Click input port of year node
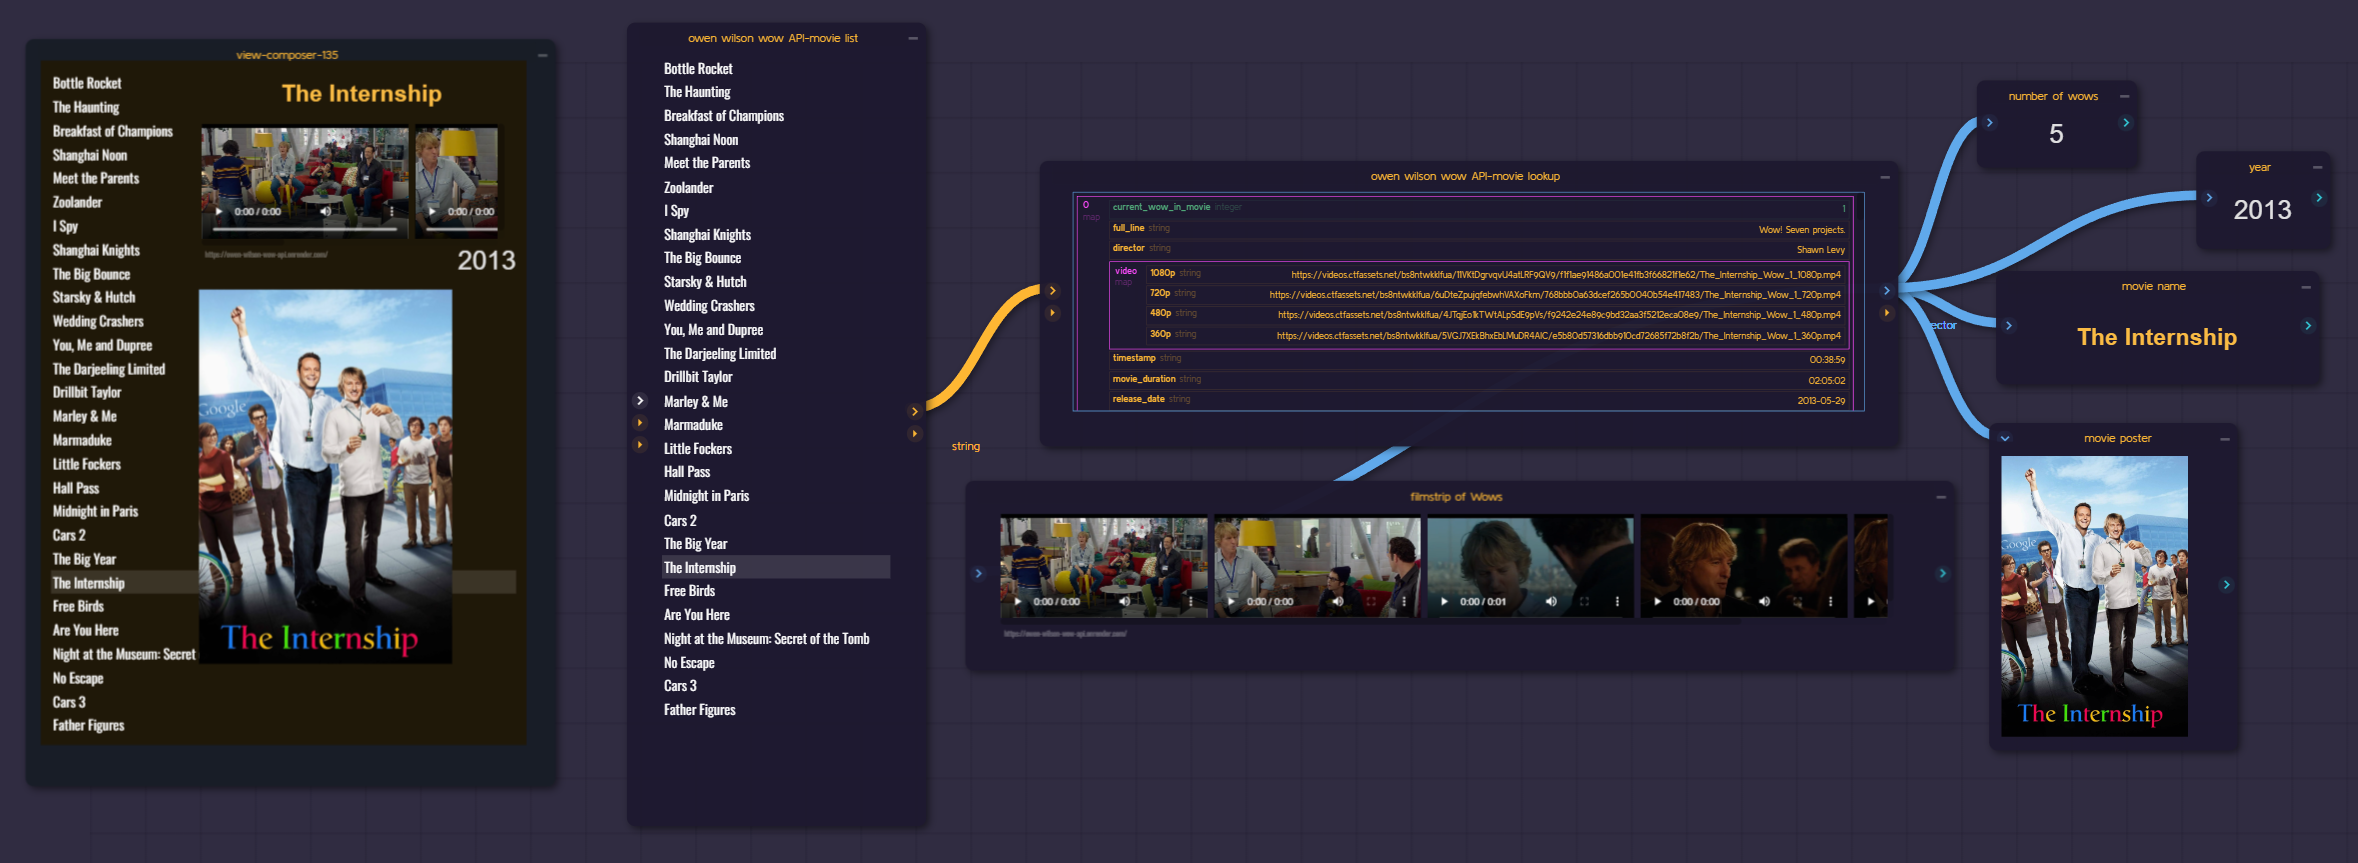2358x863 pixels. [x=2208, y=198]
